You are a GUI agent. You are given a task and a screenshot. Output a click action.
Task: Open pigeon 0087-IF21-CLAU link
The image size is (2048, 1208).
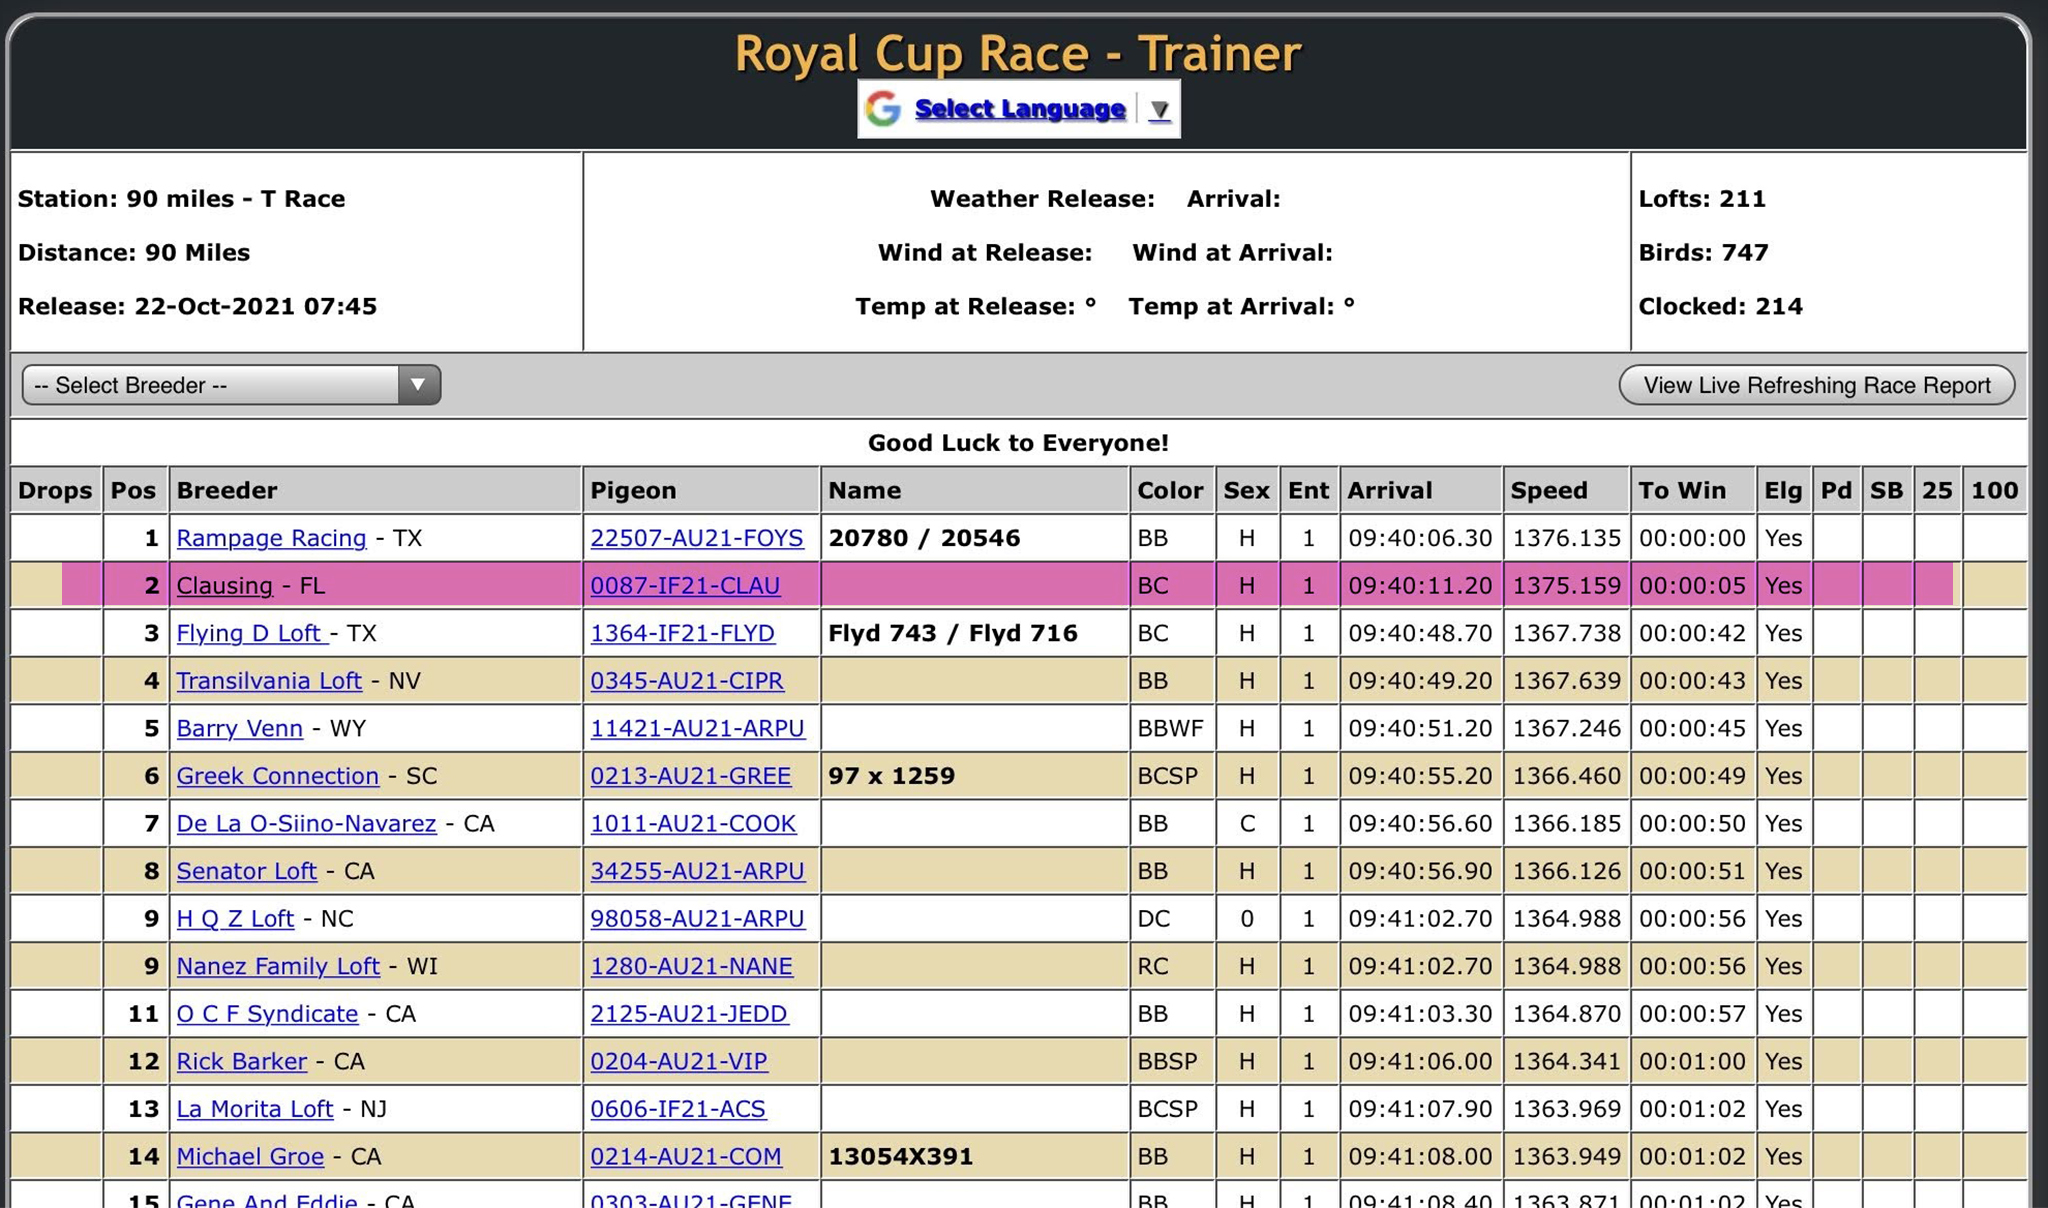pos(684,585)
